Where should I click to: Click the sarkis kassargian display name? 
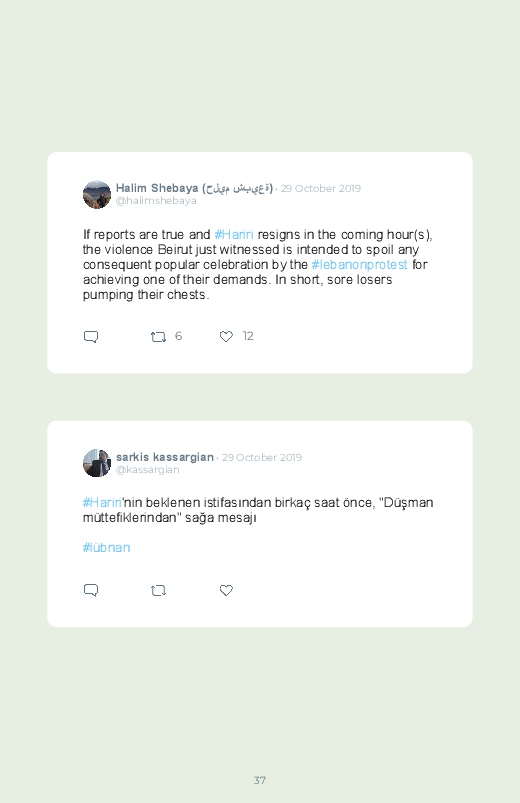pos(164,457)
